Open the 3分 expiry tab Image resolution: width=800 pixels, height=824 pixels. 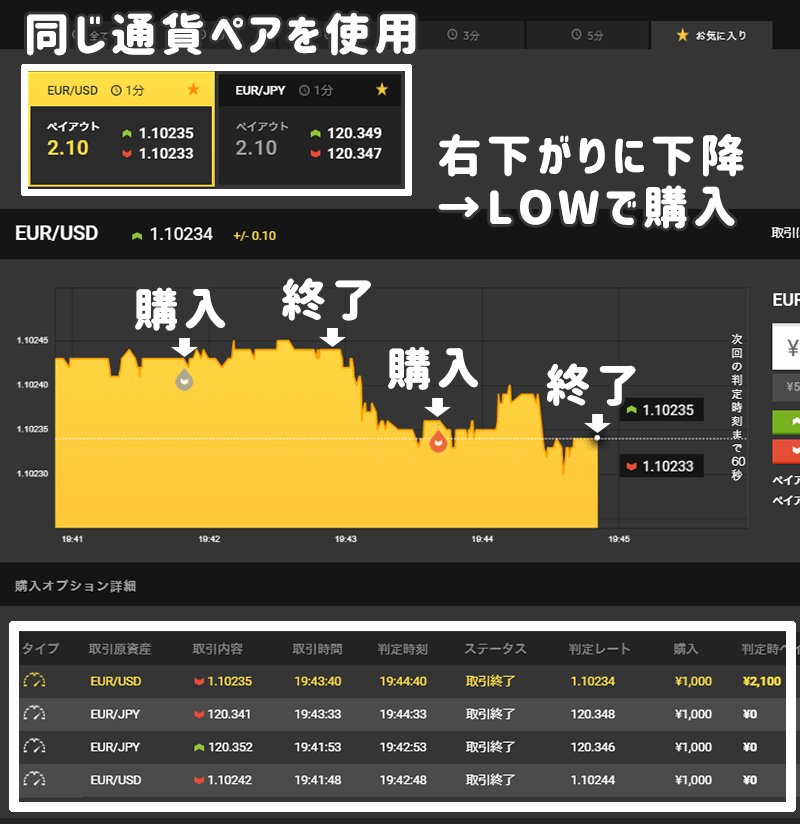pos(463,35)
